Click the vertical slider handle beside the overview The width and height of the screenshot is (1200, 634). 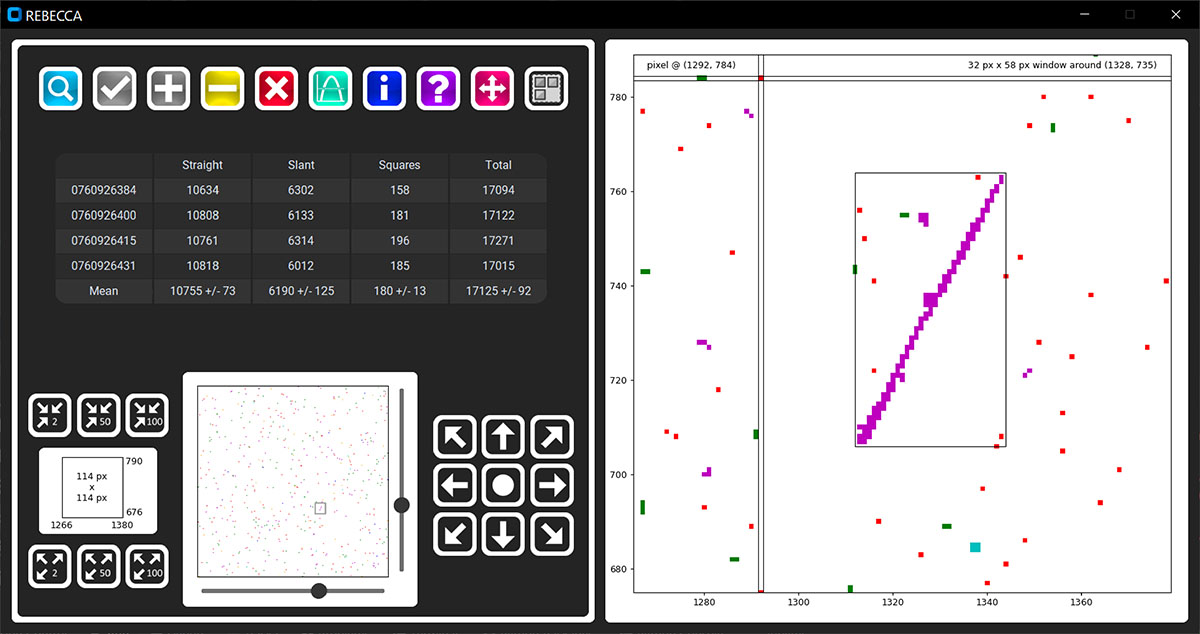coord(402,505)
